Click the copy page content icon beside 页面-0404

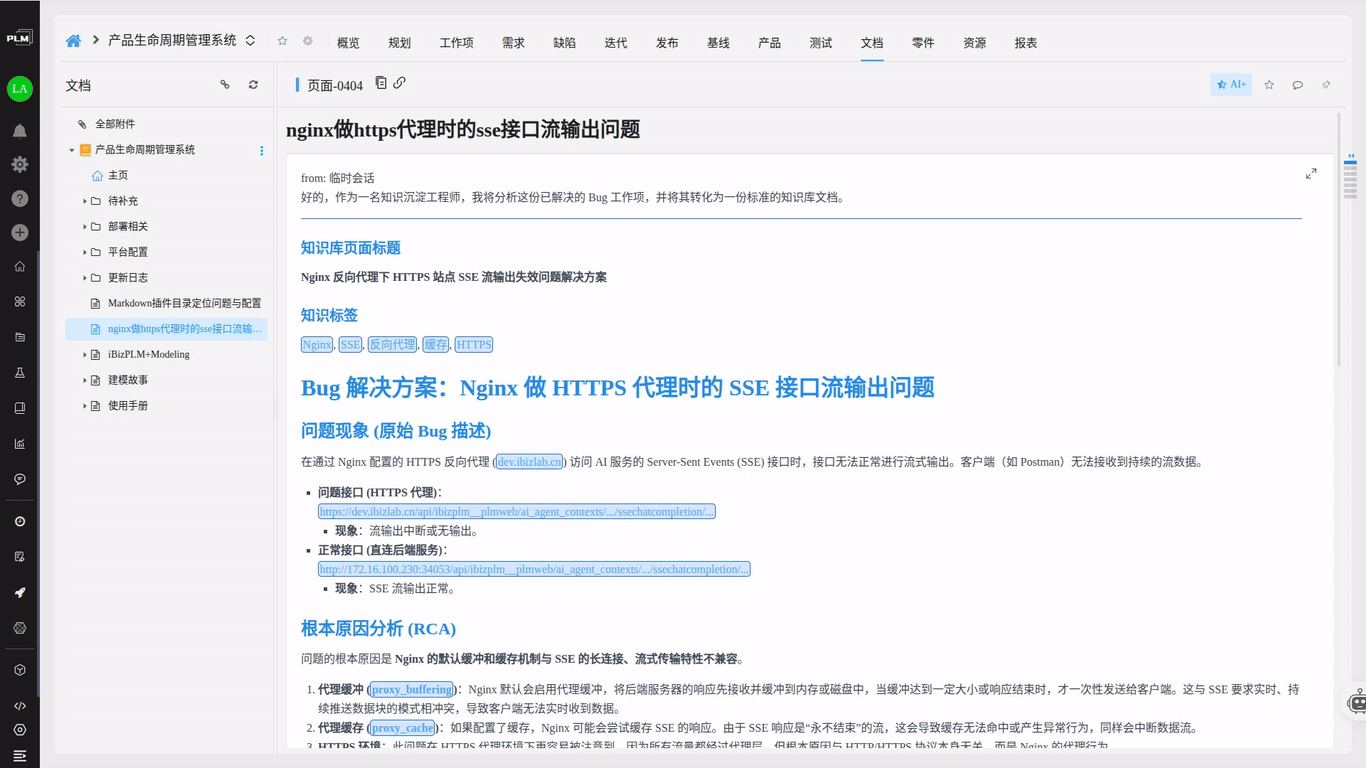point(381,83)
